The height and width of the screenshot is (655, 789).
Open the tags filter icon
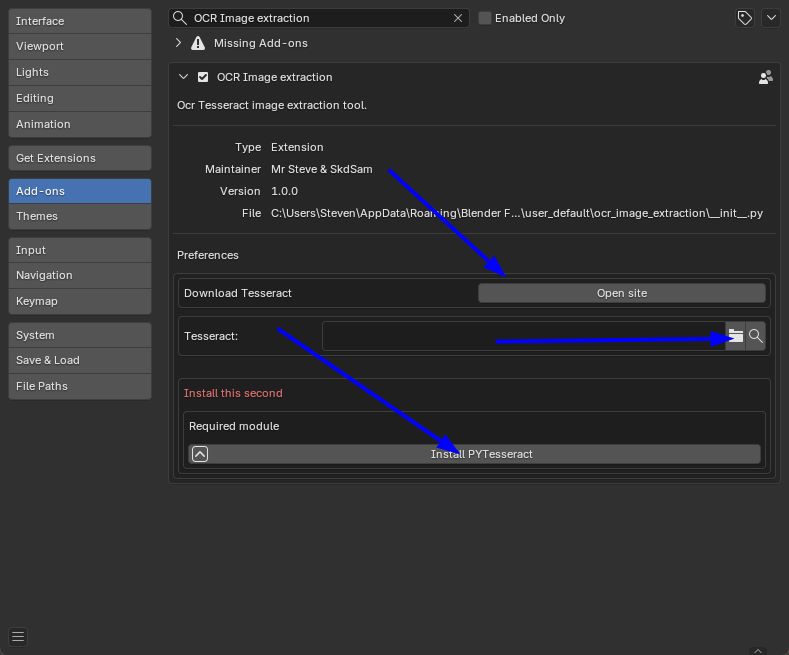coord(744,18)
